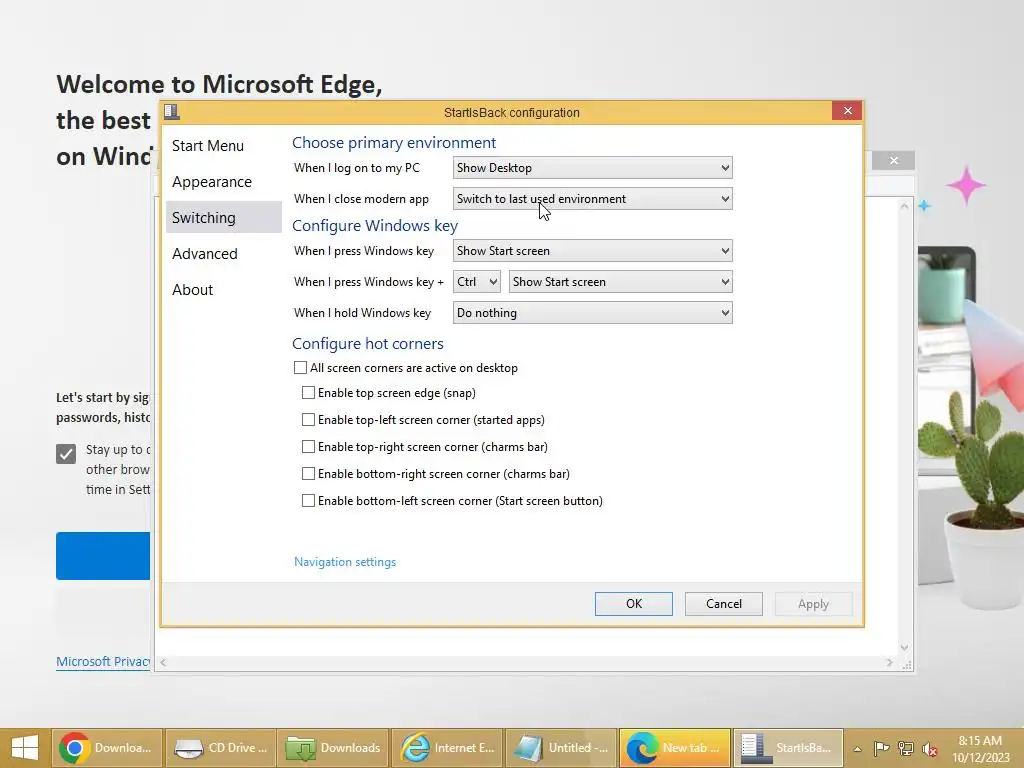Viewport: 1024px width, 768px height.
Task: Open Action Center flag tray icon
Action: coord(881,748)
